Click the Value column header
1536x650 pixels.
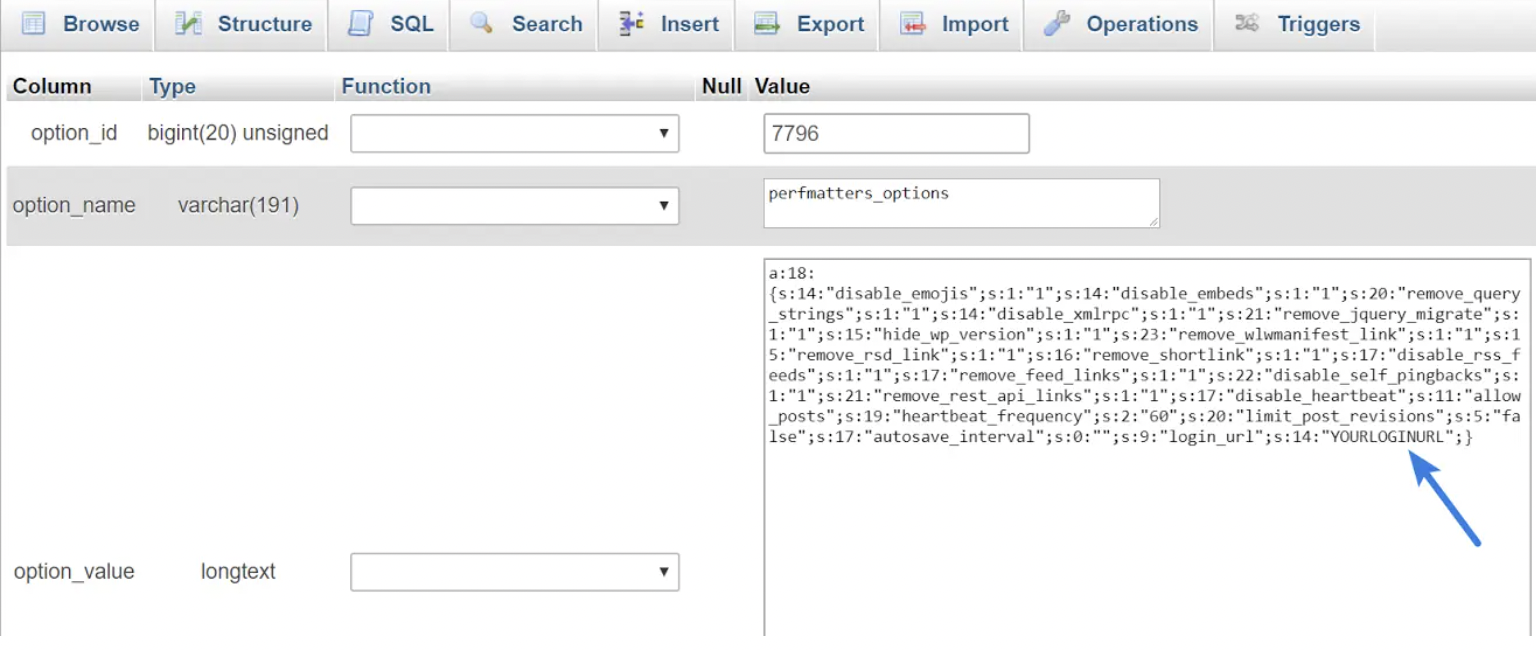[x=782, y=86]
